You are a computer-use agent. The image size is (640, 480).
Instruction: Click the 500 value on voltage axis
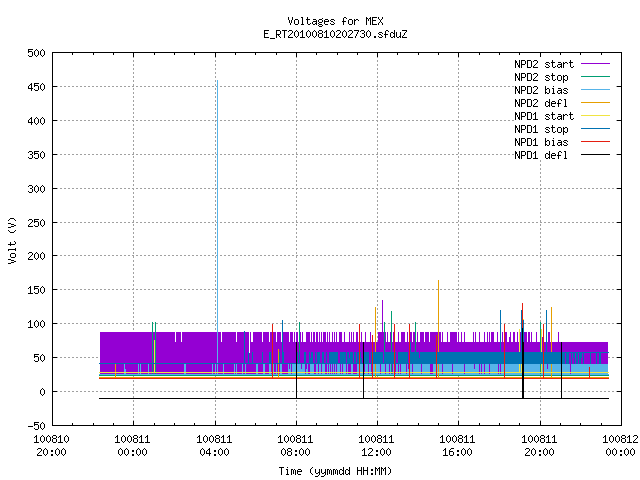click(x=36, y=53)
